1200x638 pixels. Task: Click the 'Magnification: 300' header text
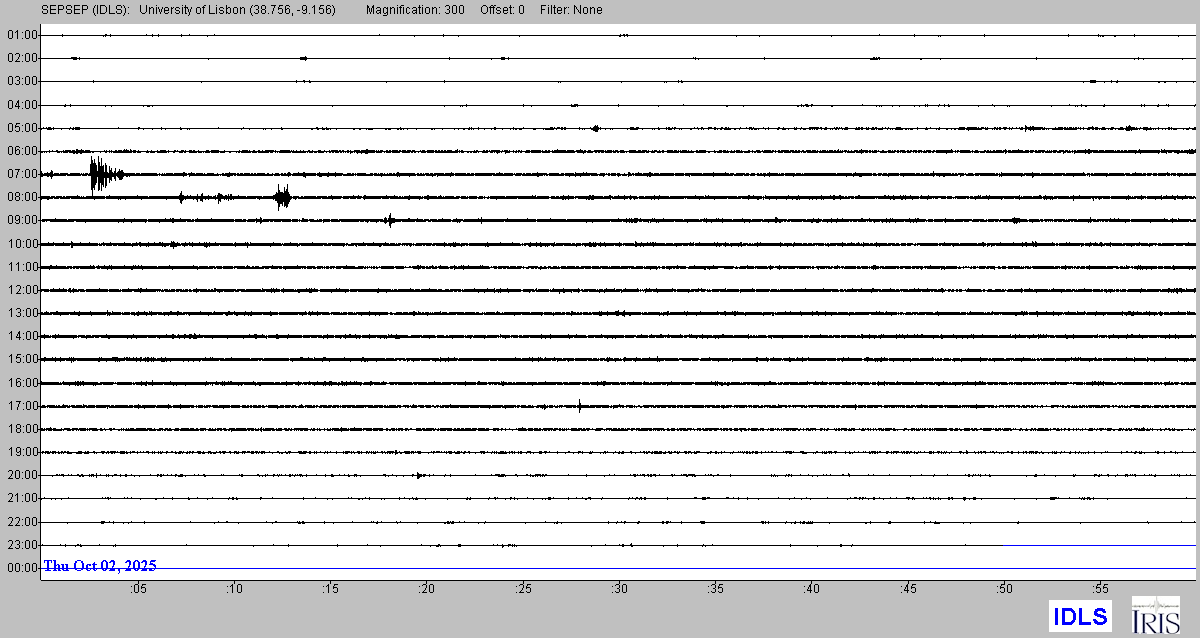pyautogui.click(x=415, y=10)
